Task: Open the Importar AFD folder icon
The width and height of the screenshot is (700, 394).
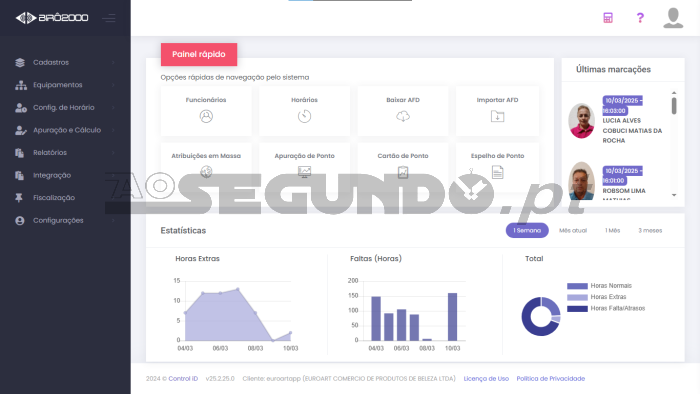Action: coord(497,116)
